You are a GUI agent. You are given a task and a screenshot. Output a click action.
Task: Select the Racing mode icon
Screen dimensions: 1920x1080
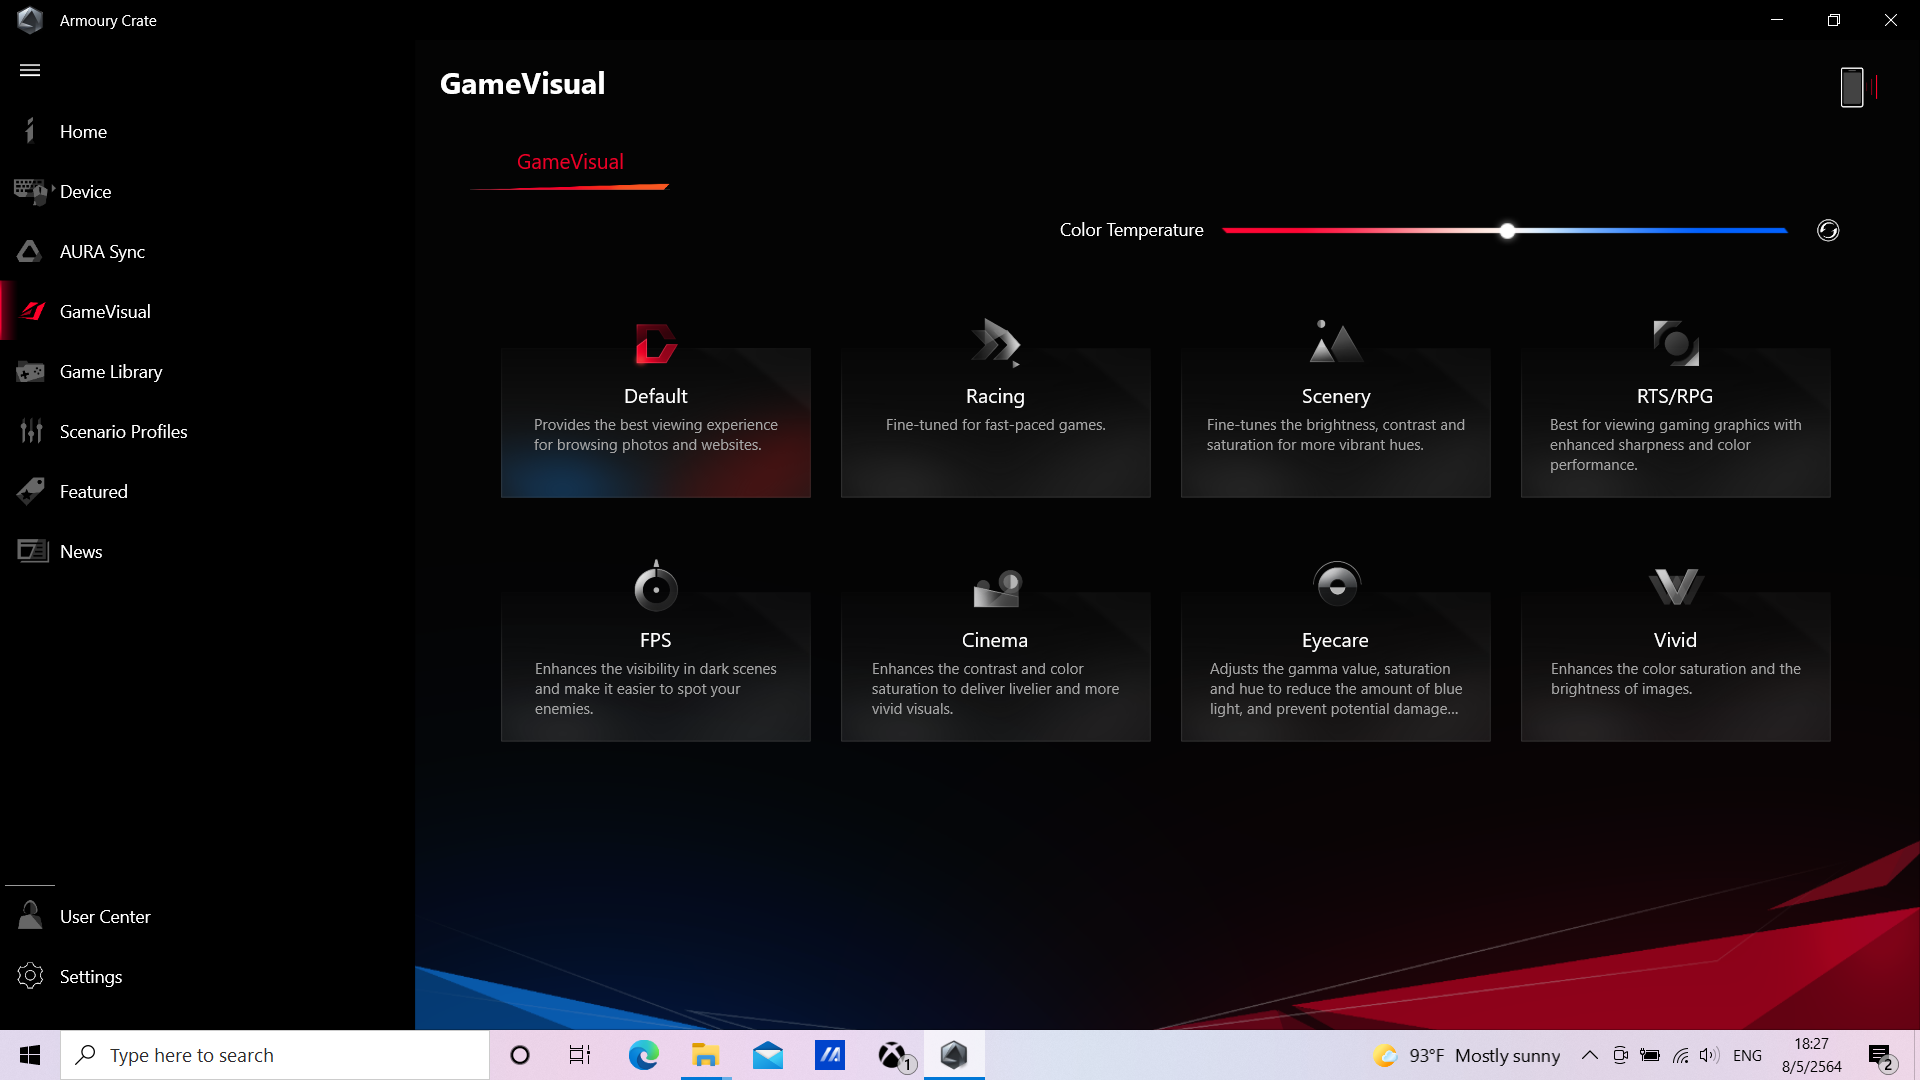pos(996,343)
